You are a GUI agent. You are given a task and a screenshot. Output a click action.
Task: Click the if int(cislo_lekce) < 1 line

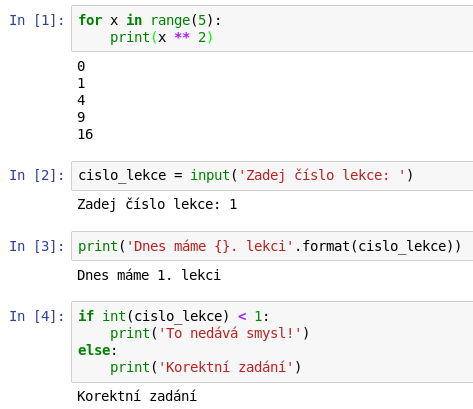tap(173, 316)
